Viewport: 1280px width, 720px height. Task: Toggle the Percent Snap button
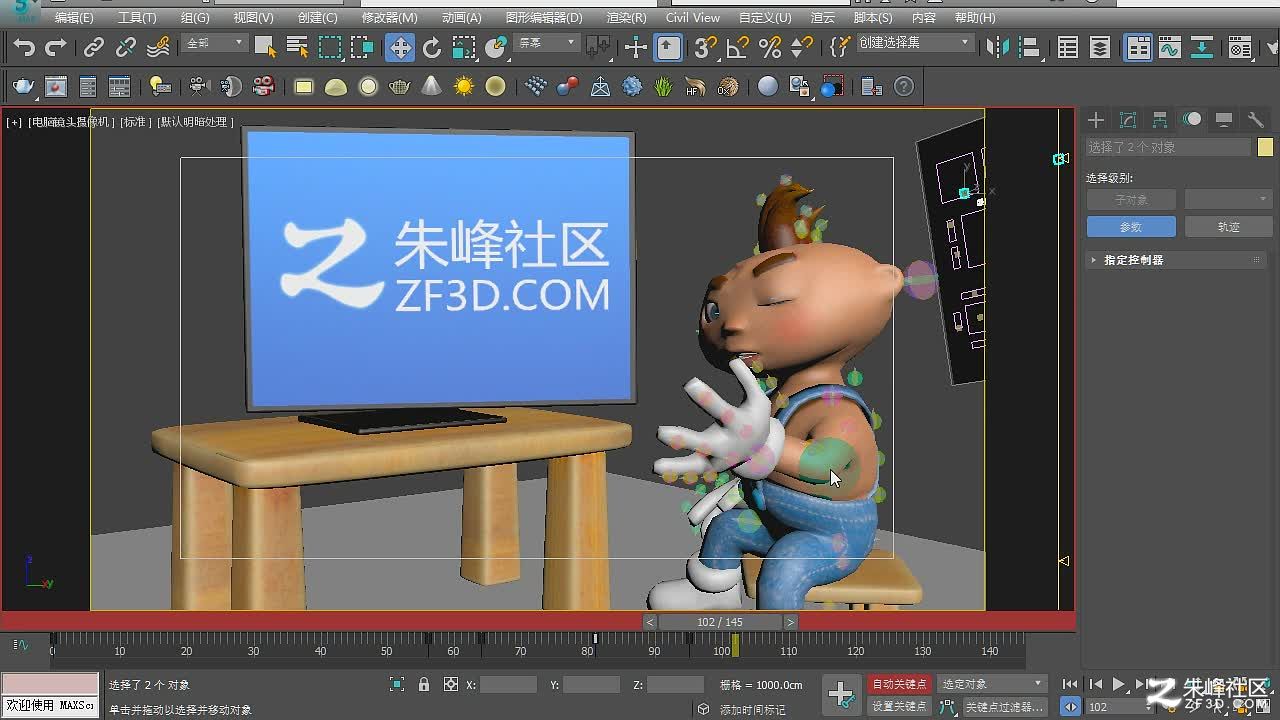coord(770,47)
